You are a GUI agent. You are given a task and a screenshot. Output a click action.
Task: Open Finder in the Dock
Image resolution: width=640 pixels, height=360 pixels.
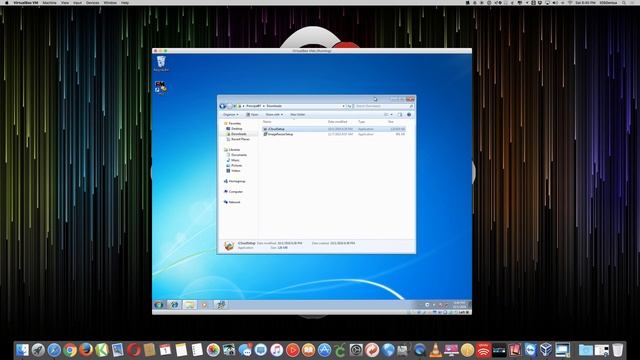22,350
